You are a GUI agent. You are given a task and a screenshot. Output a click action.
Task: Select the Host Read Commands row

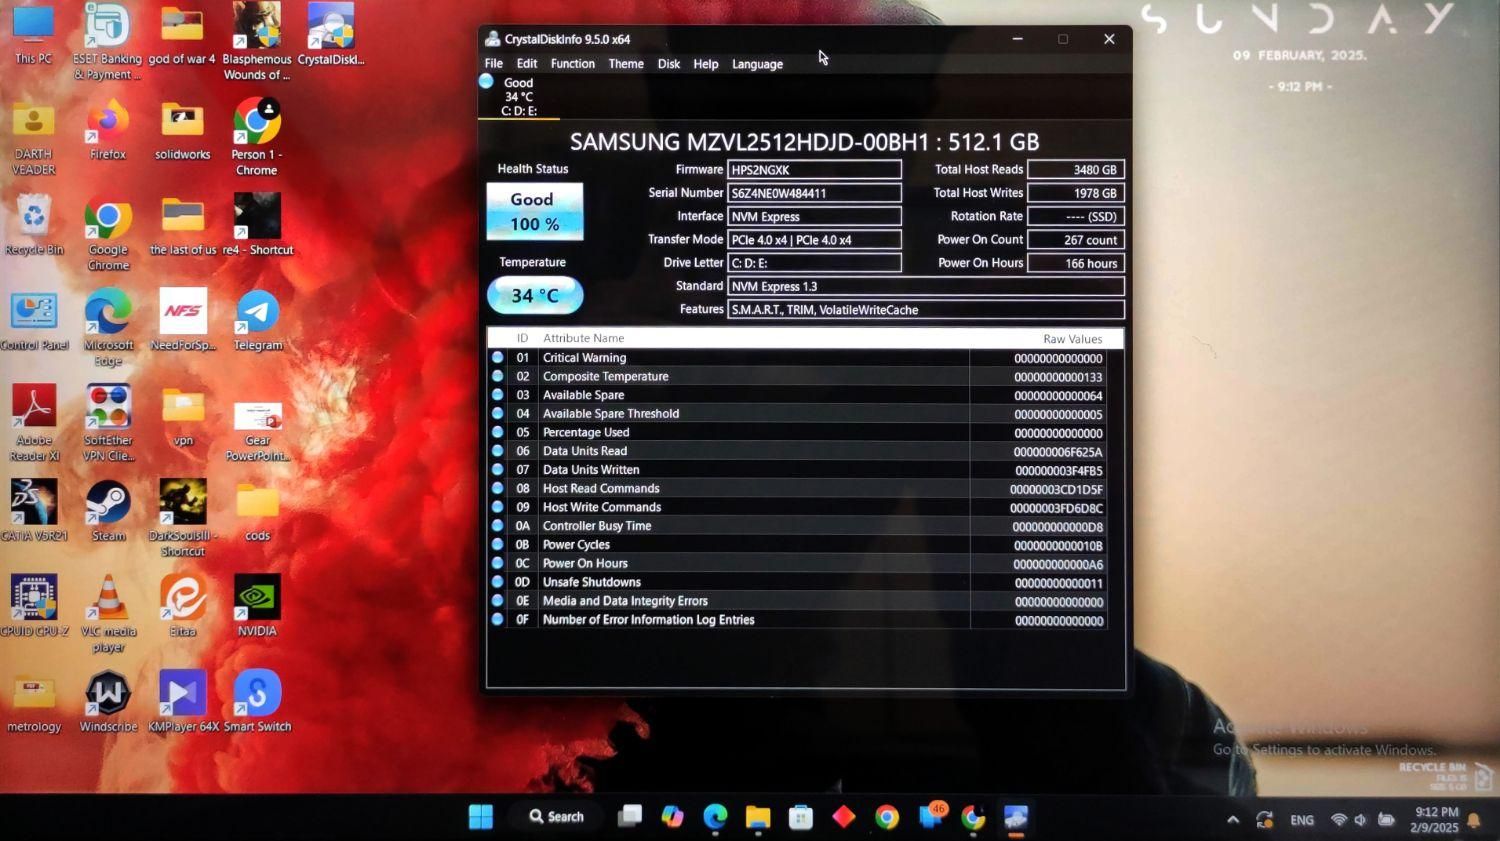pos(797,489)
